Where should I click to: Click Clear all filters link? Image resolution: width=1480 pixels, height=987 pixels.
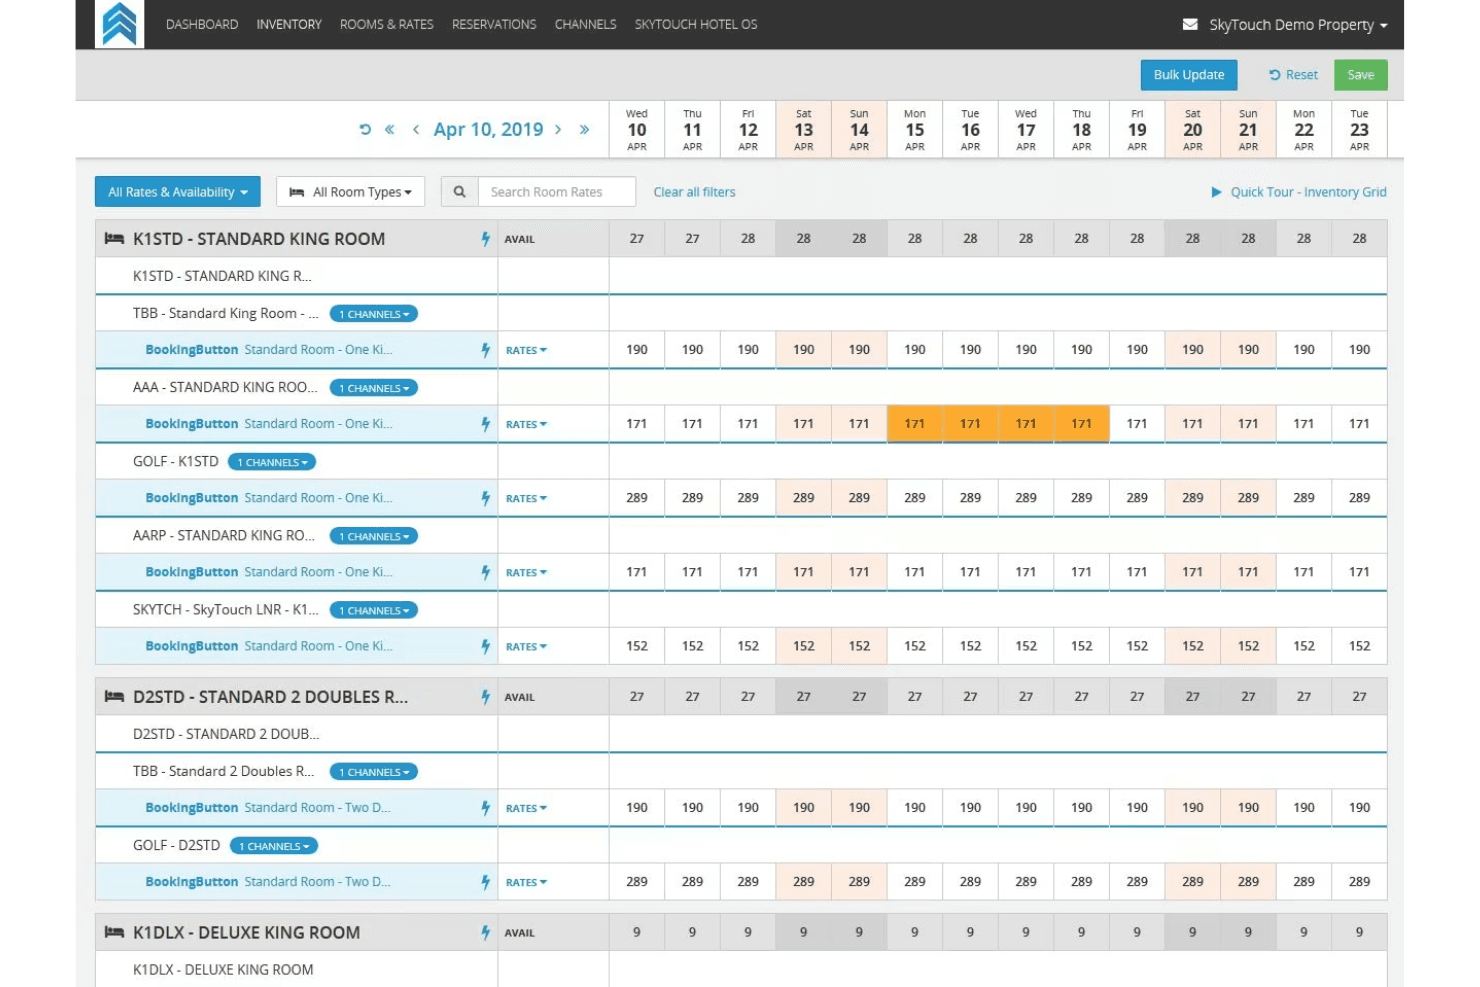click(x=694, y=192)
